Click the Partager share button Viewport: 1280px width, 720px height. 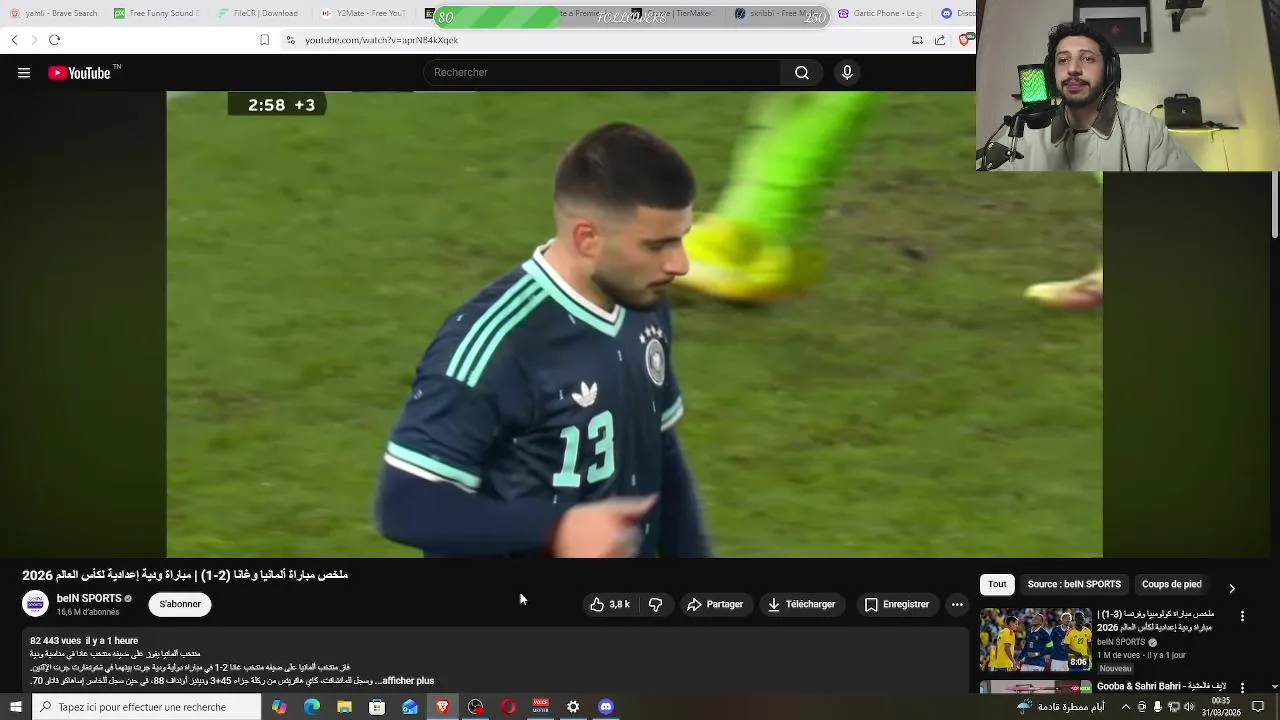pos(715,604)
